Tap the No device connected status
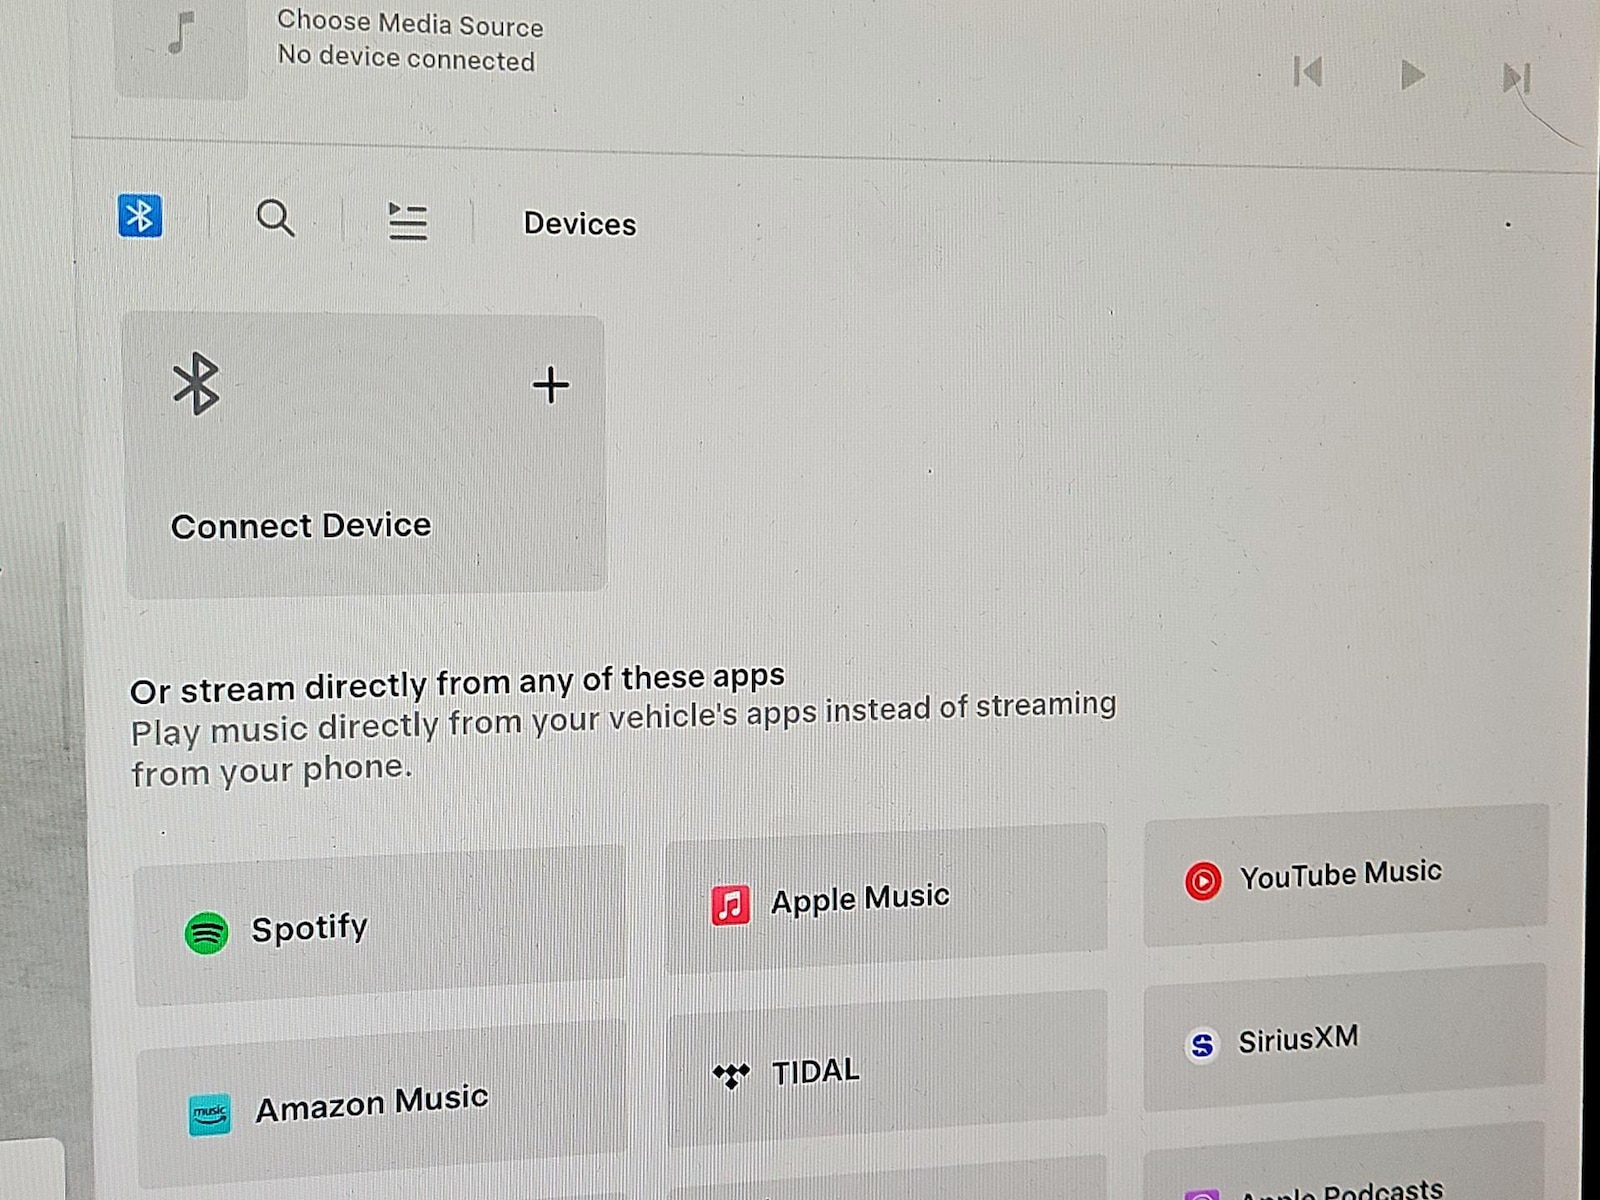Image resolution: width=1600 pixels, height=1200 pixels. click(406, 58)
